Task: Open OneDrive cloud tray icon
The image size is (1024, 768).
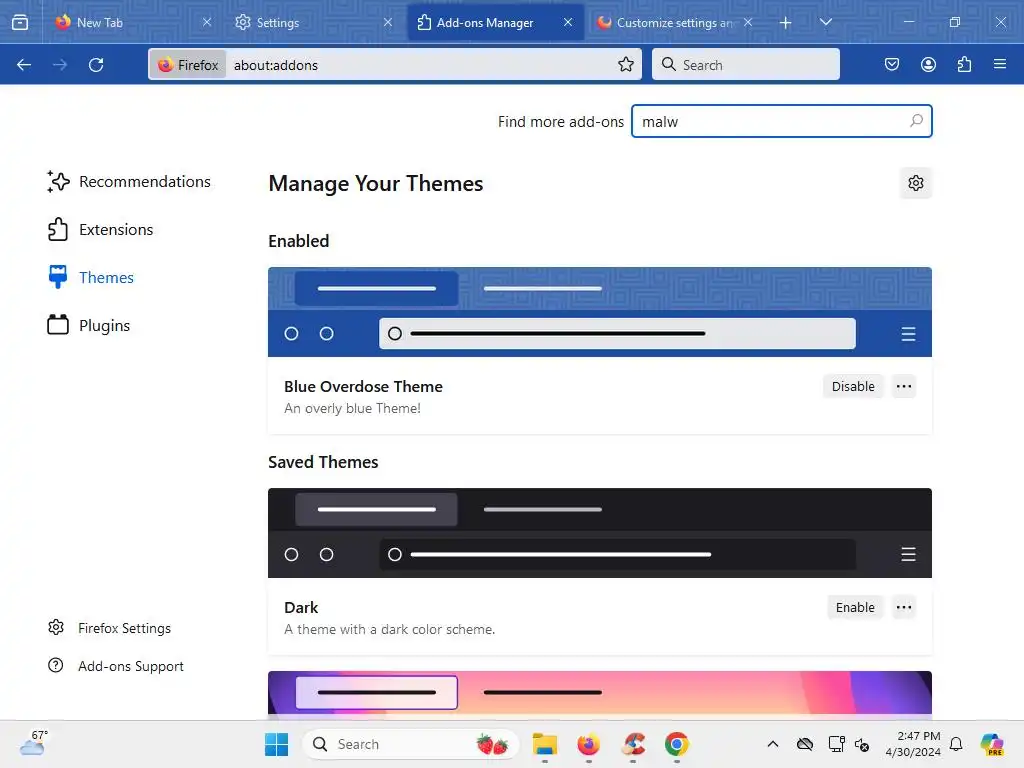Action: click(805, 744)
